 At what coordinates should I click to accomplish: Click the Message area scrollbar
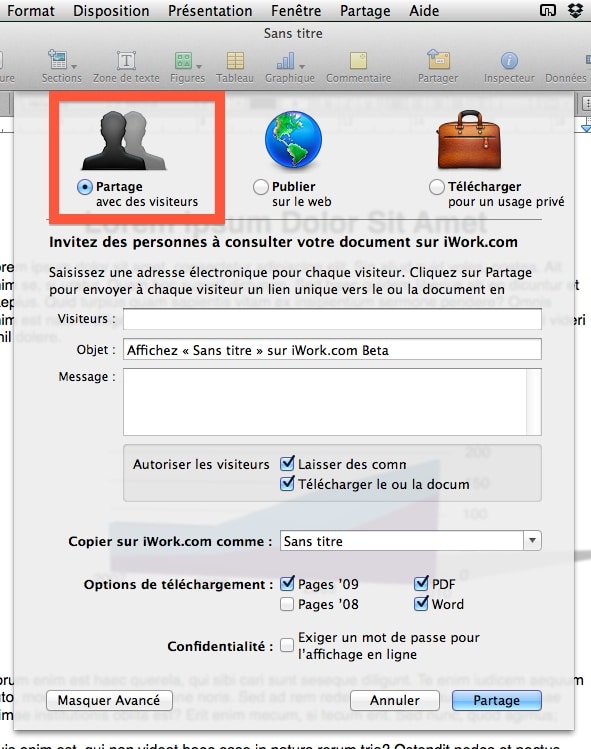click(534, 402)
